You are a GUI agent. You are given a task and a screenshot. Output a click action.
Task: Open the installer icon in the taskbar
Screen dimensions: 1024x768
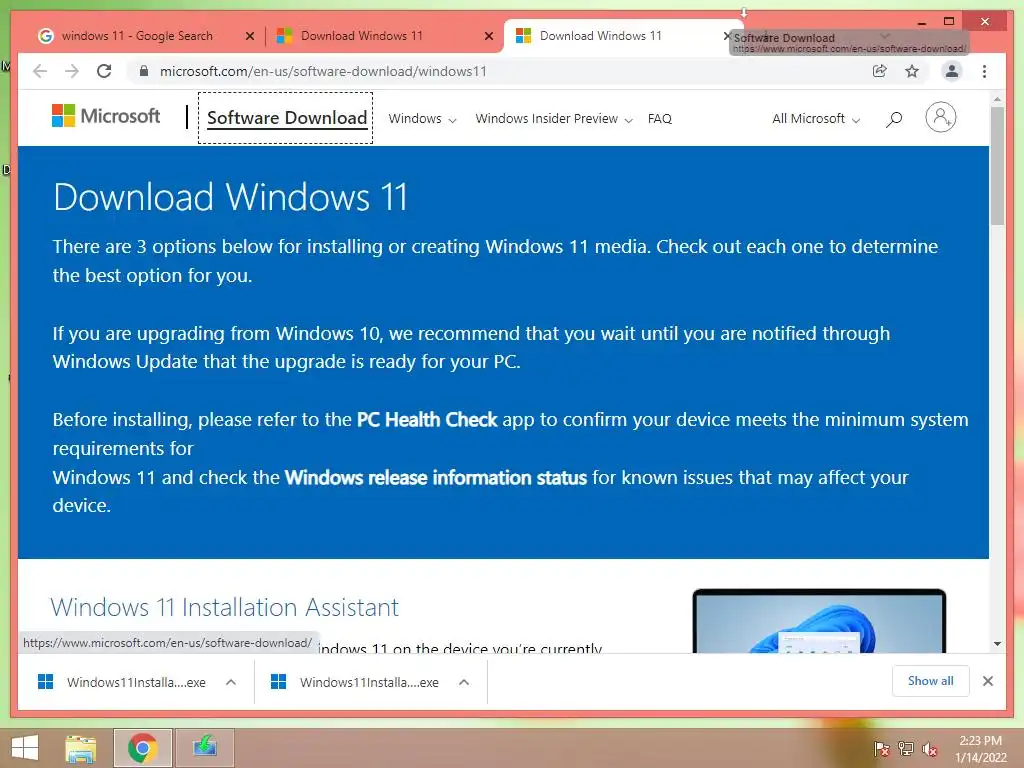(204, 748)
